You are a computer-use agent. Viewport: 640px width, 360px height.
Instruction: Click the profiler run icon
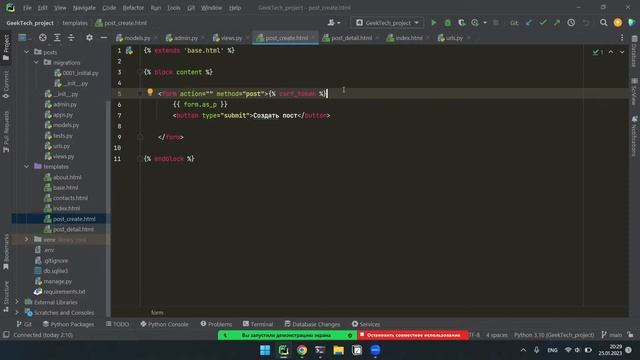[475, 23]
